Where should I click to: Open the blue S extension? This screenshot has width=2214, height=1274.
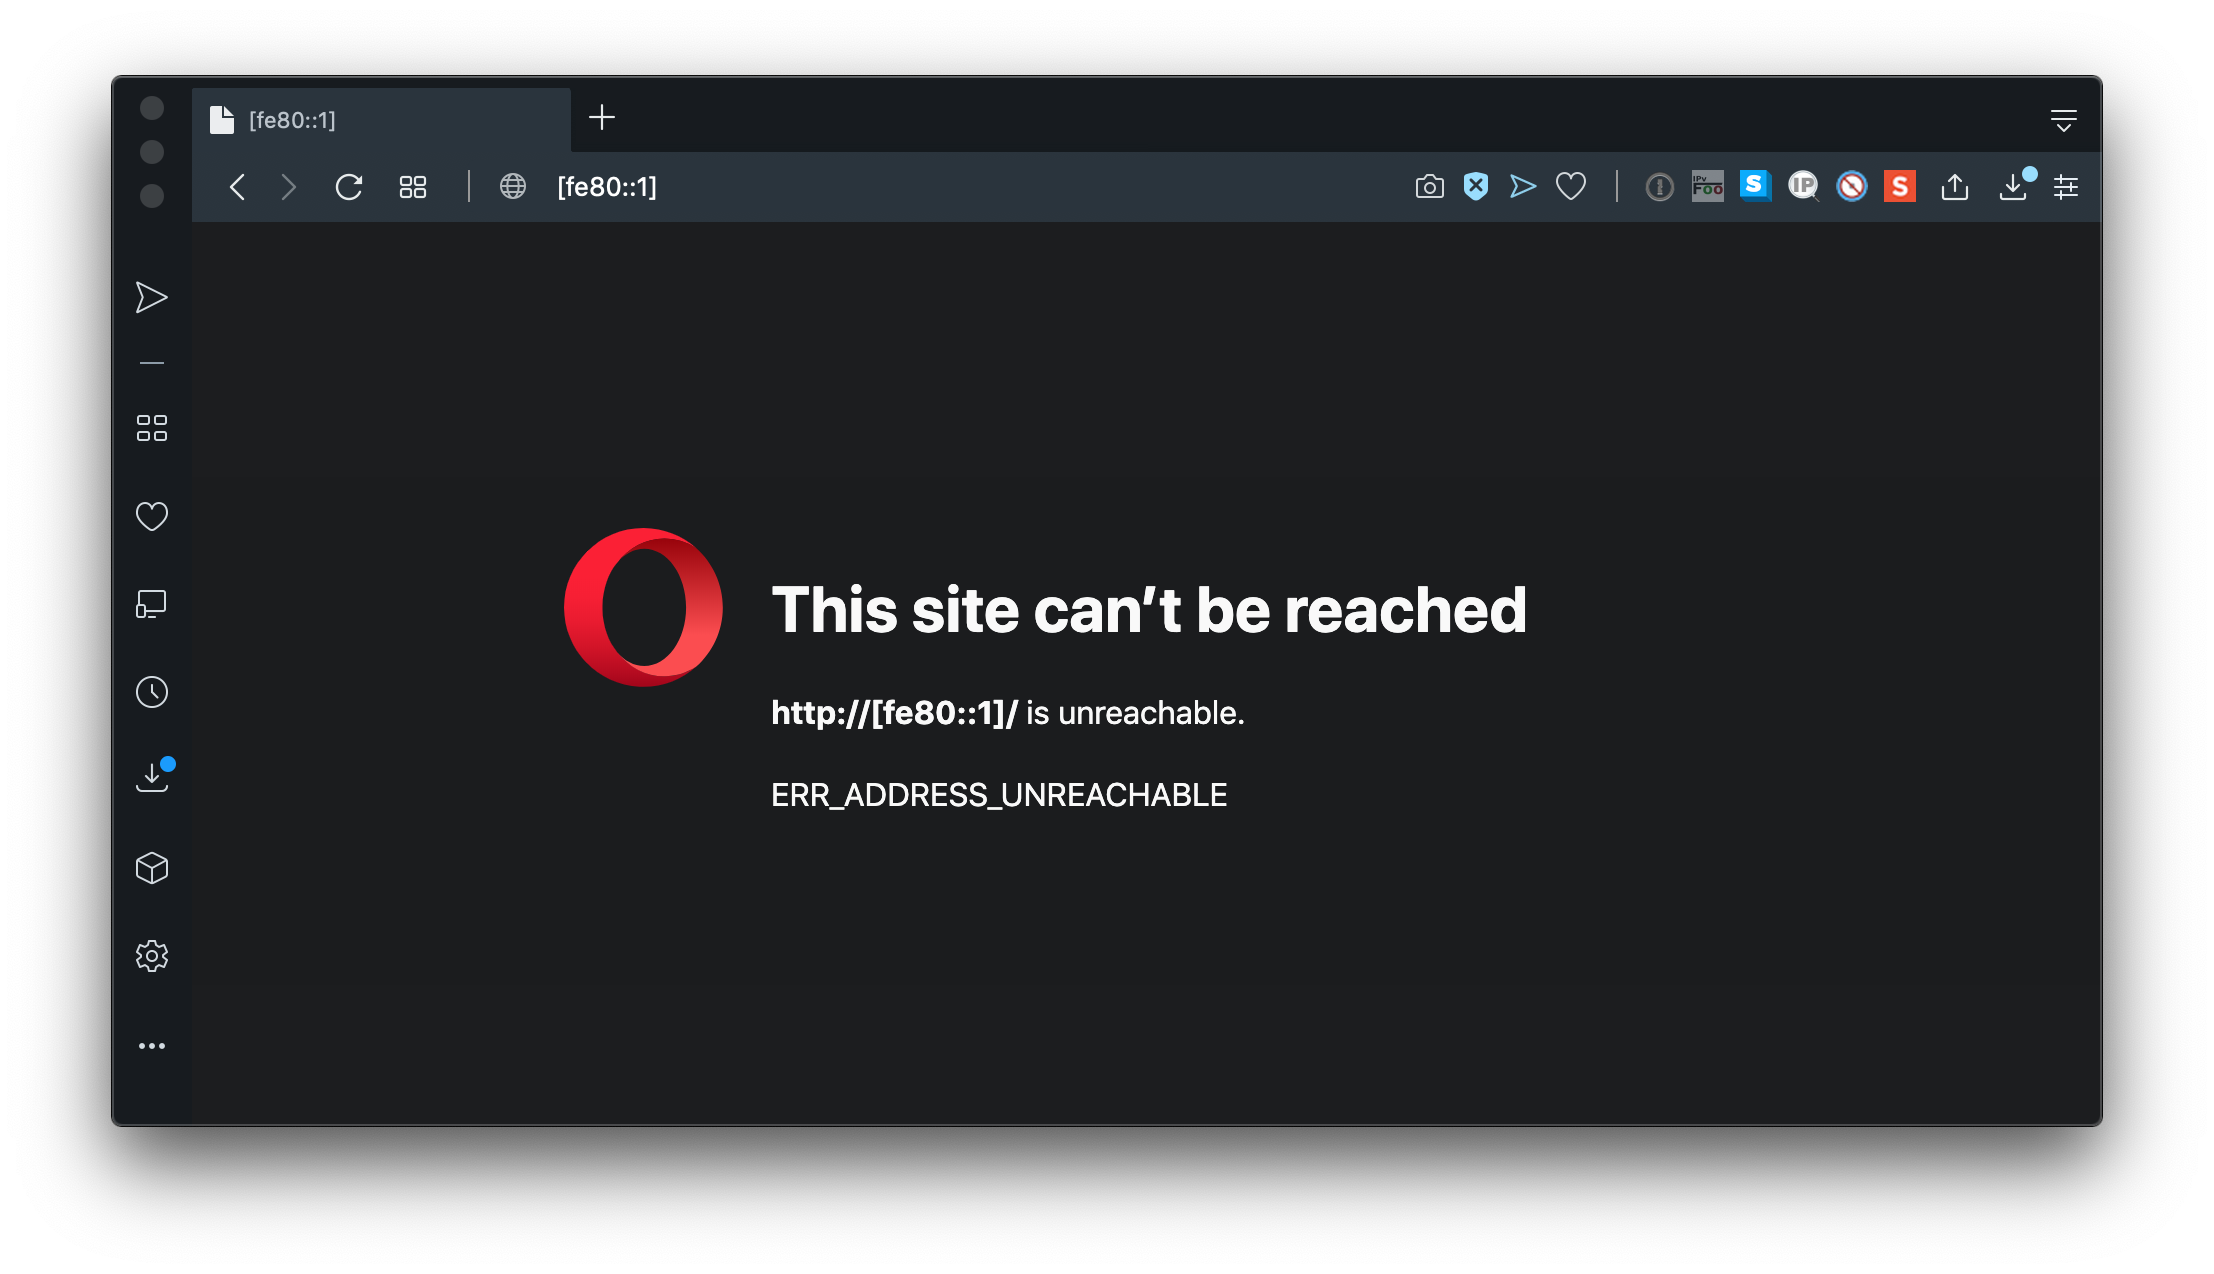[x=1755, y=186]
